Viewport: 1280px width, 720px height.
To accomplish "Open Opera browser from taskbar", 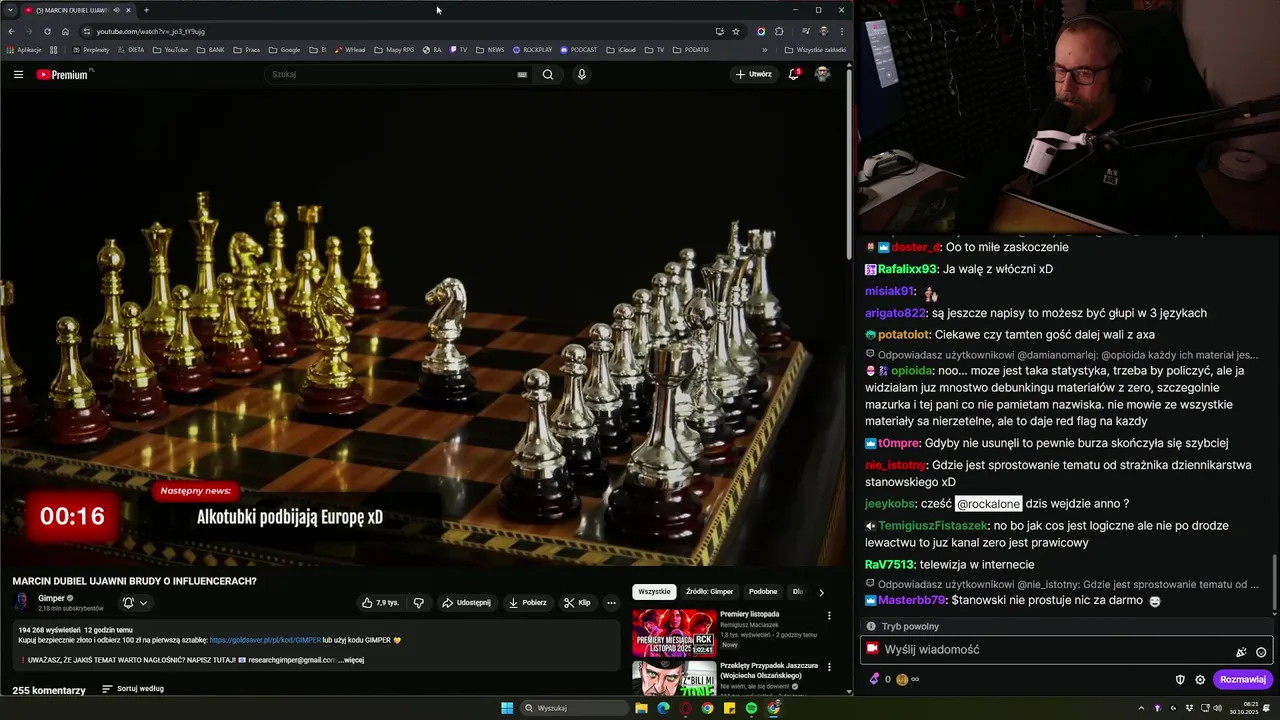I will click(685, 708).
